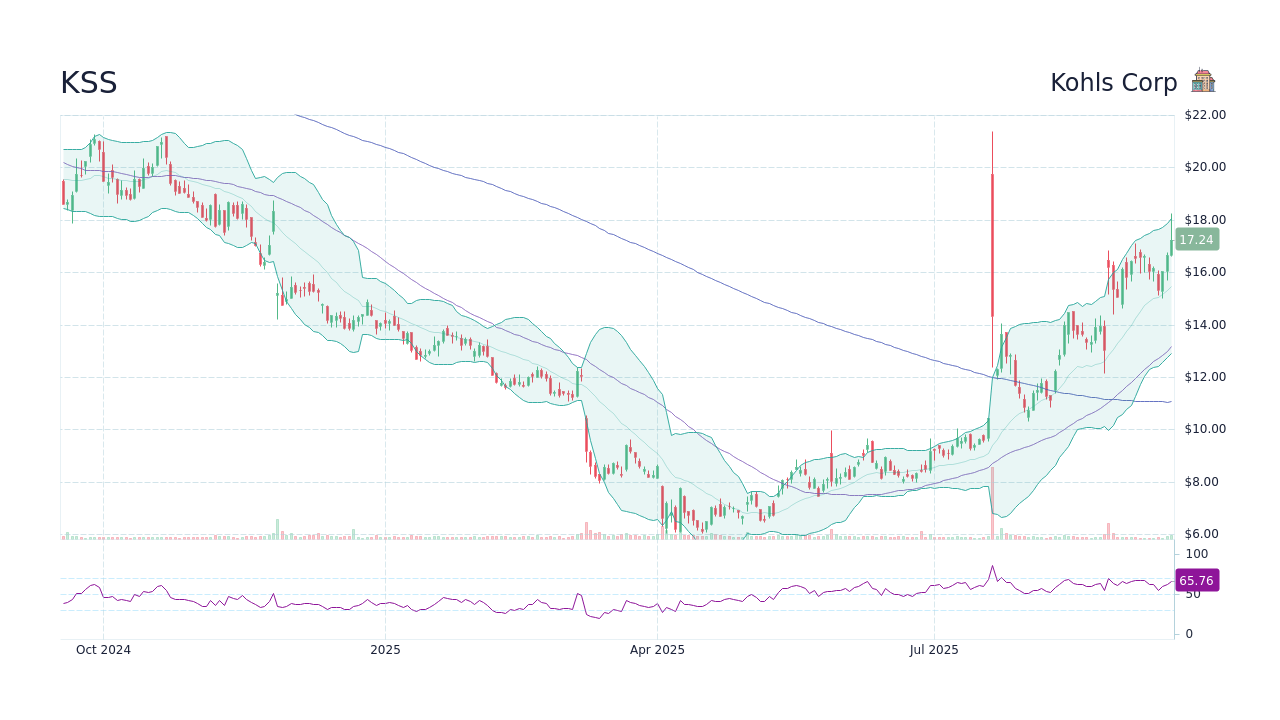This screenshot has width=1280, height=720.
Task: Click the Kohls building logo icon
Action: [1203, 79]
